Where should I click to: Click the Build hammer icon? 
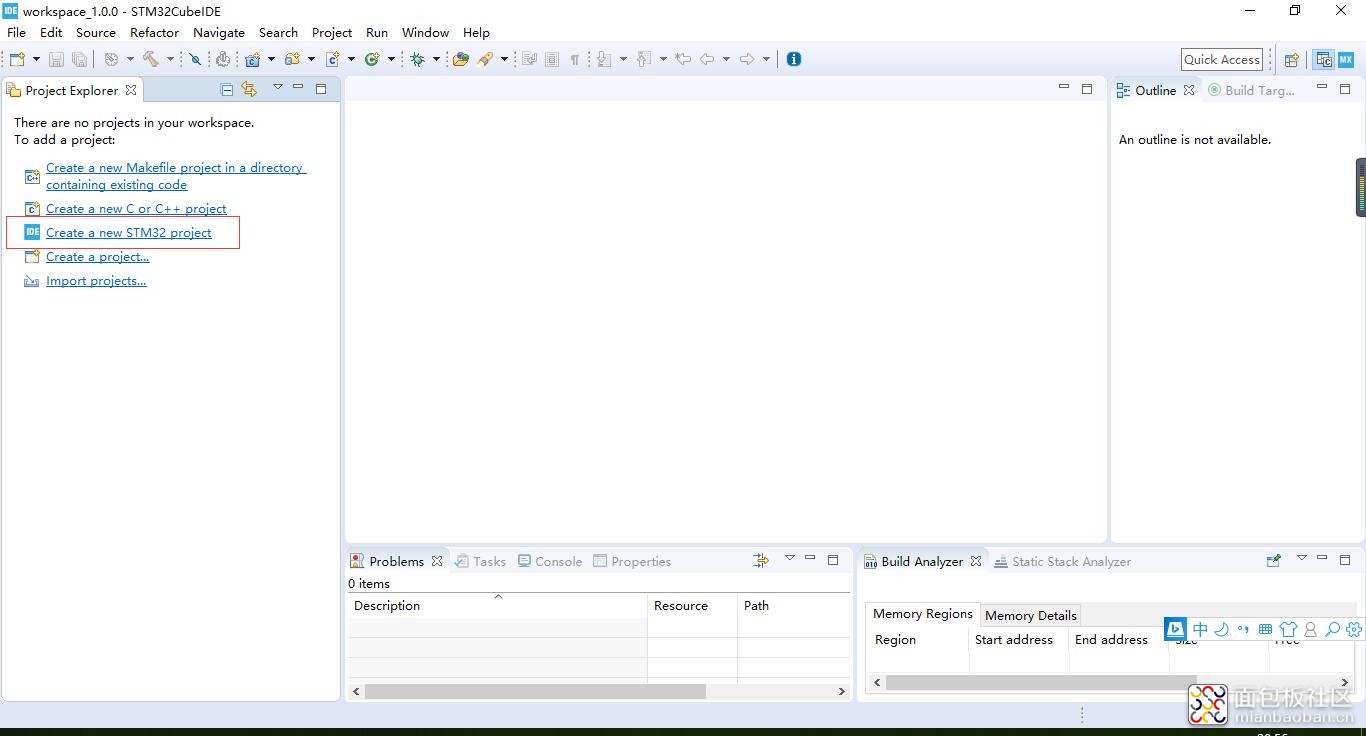tap(151, 60)
